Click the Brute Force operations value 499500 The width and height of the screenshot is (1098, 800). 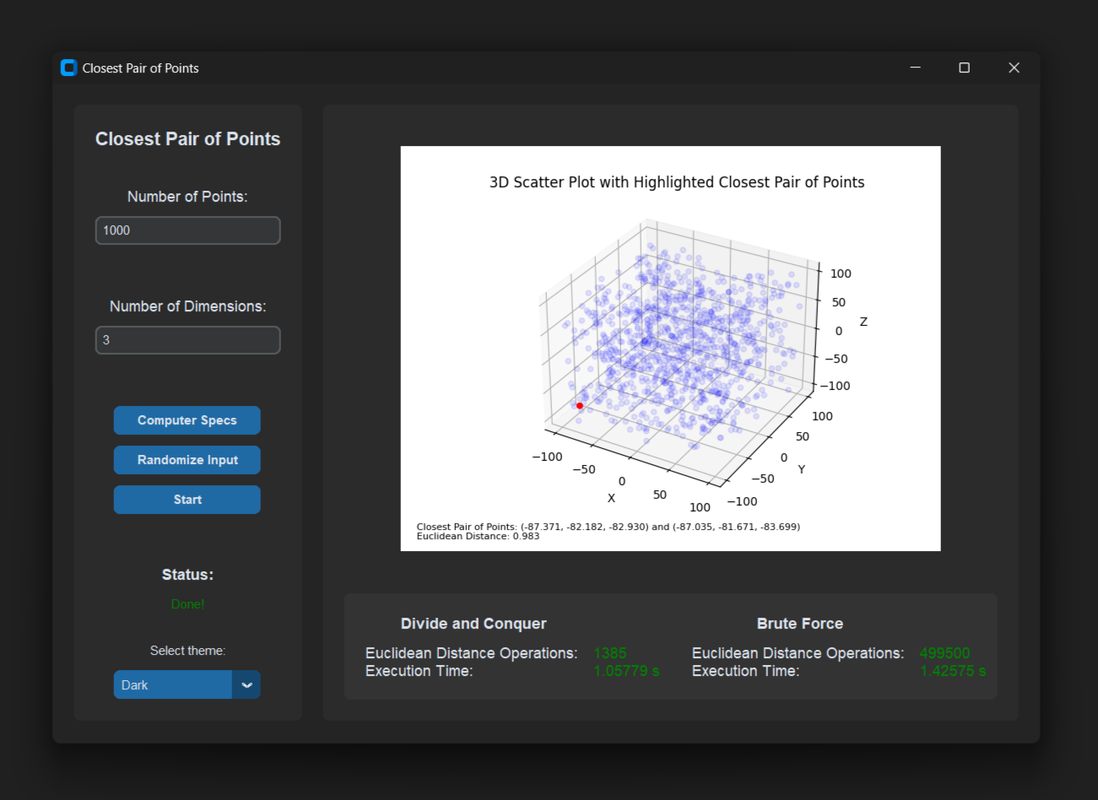pos(945,653)
